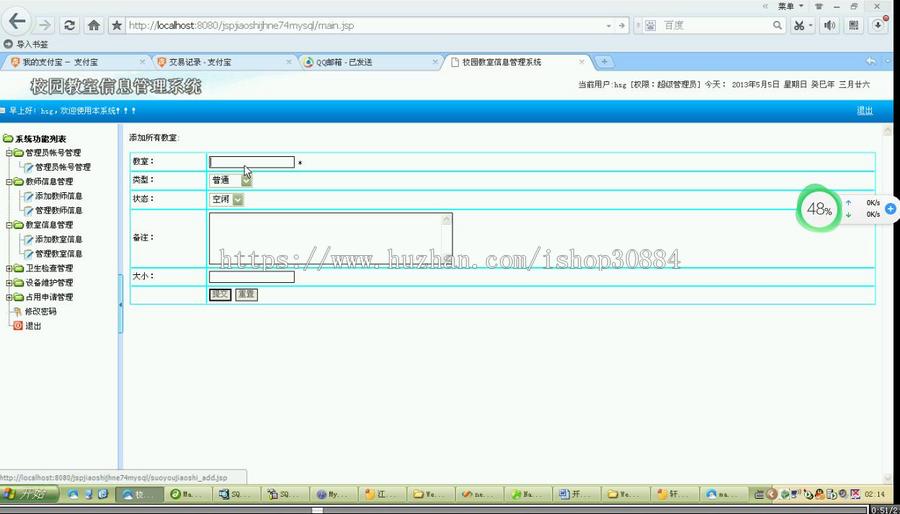Screen dimensions: 900x514
Task: Reload the page with the refresh icon
Action: coord(69,25)
